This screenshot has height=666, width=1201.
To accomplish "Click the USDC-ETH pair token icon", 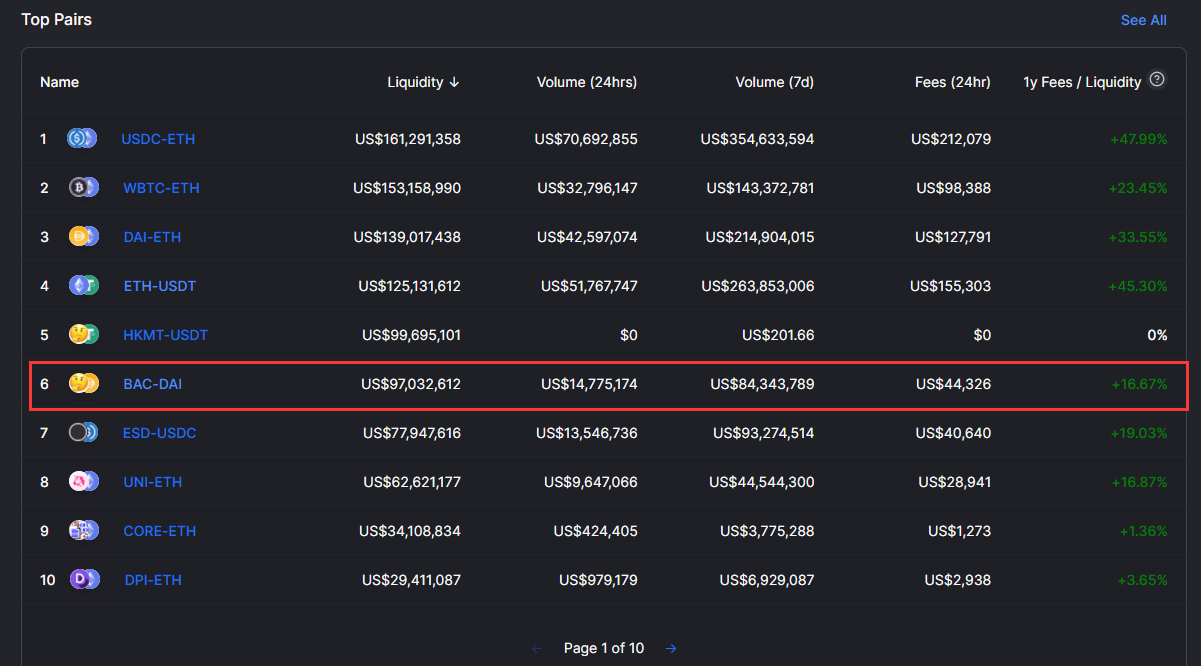I will pos(82,139).
